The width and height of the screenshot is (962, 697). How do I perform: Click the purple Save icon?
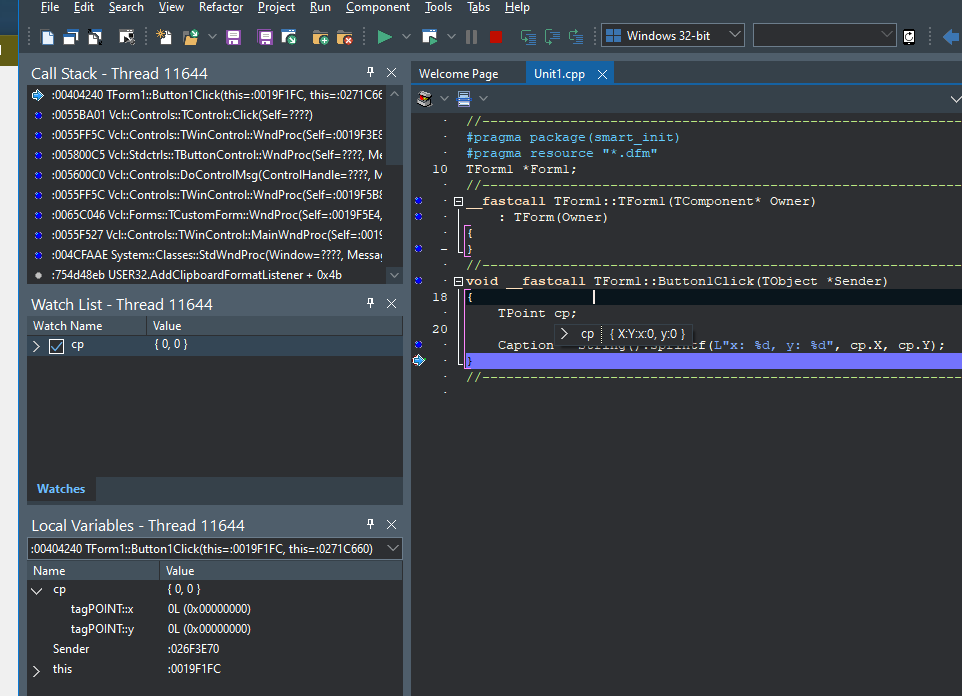pos(233,37)
